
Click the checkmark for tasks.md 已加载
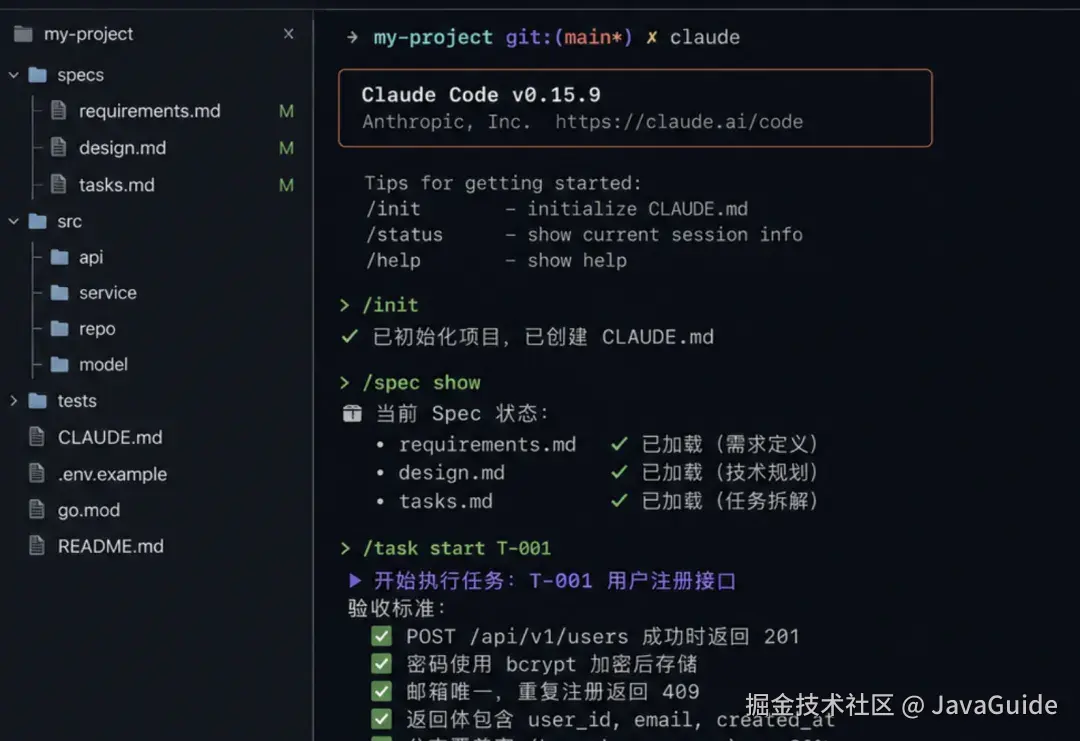[619, 500]
